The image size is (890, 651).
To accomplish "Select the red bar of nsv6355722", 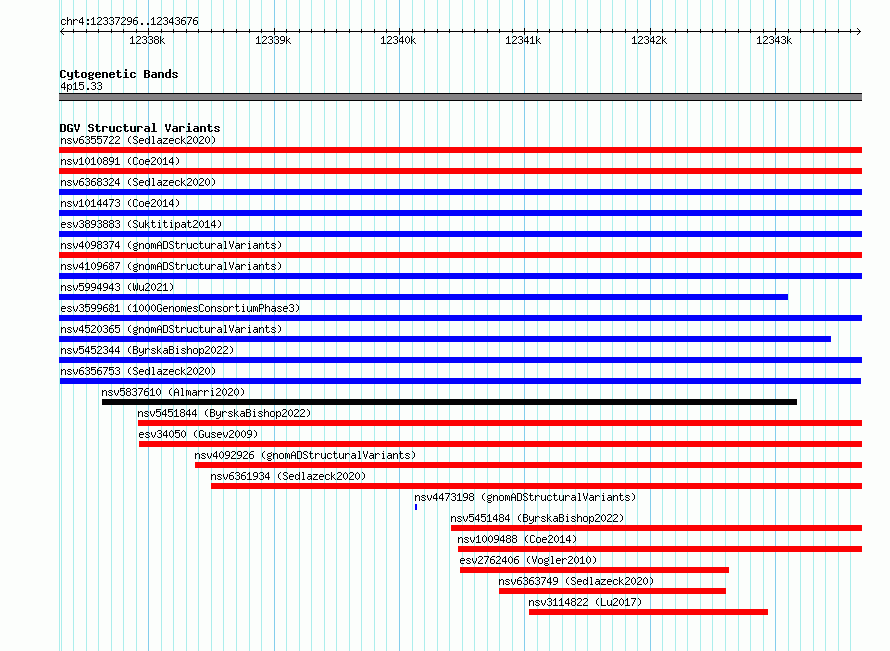I will tap(460, 150).
